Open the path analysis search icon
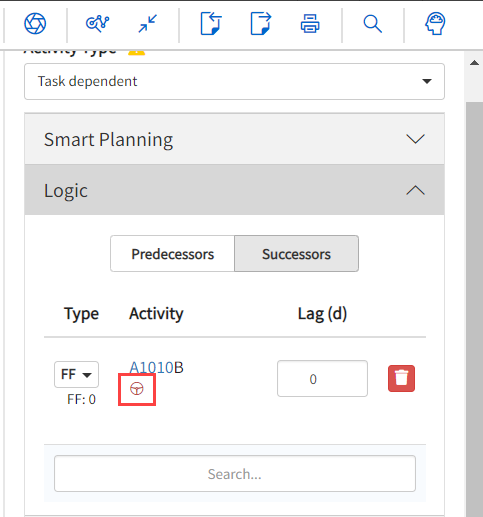This screenshot has height=517, width=483. tap(97, 23)
